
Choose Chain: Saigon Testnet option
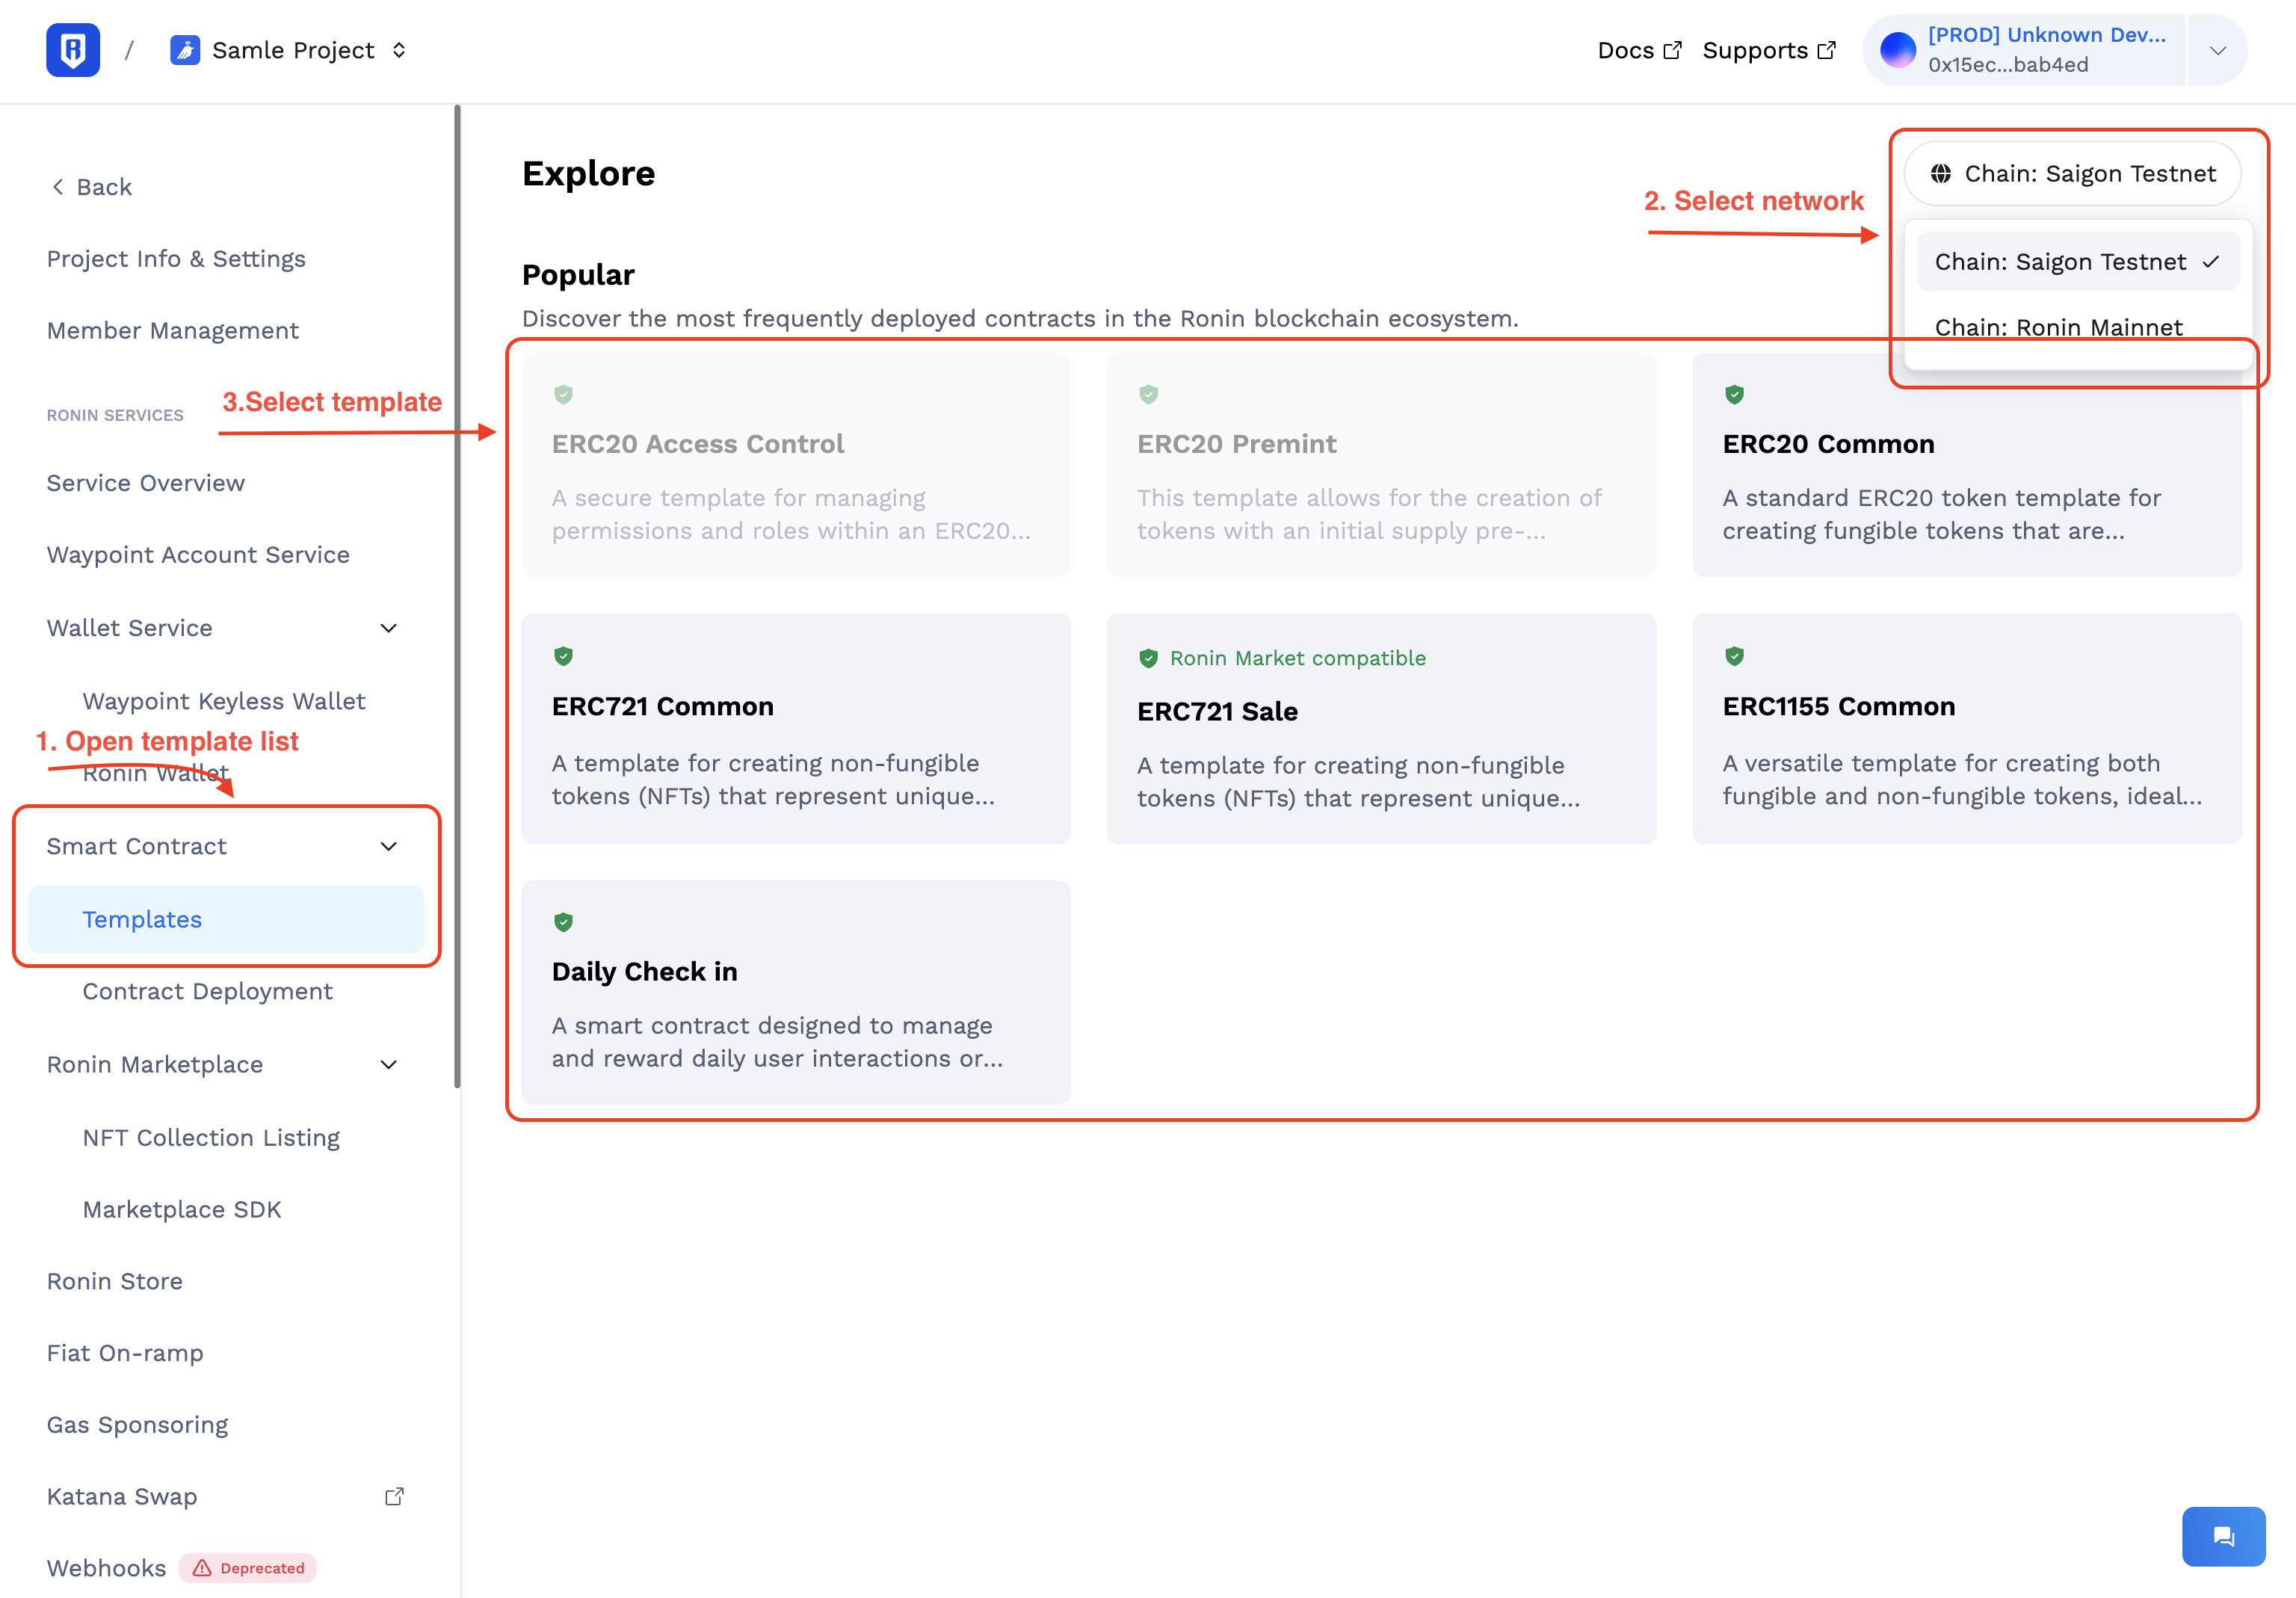[x=2078, y=262]
